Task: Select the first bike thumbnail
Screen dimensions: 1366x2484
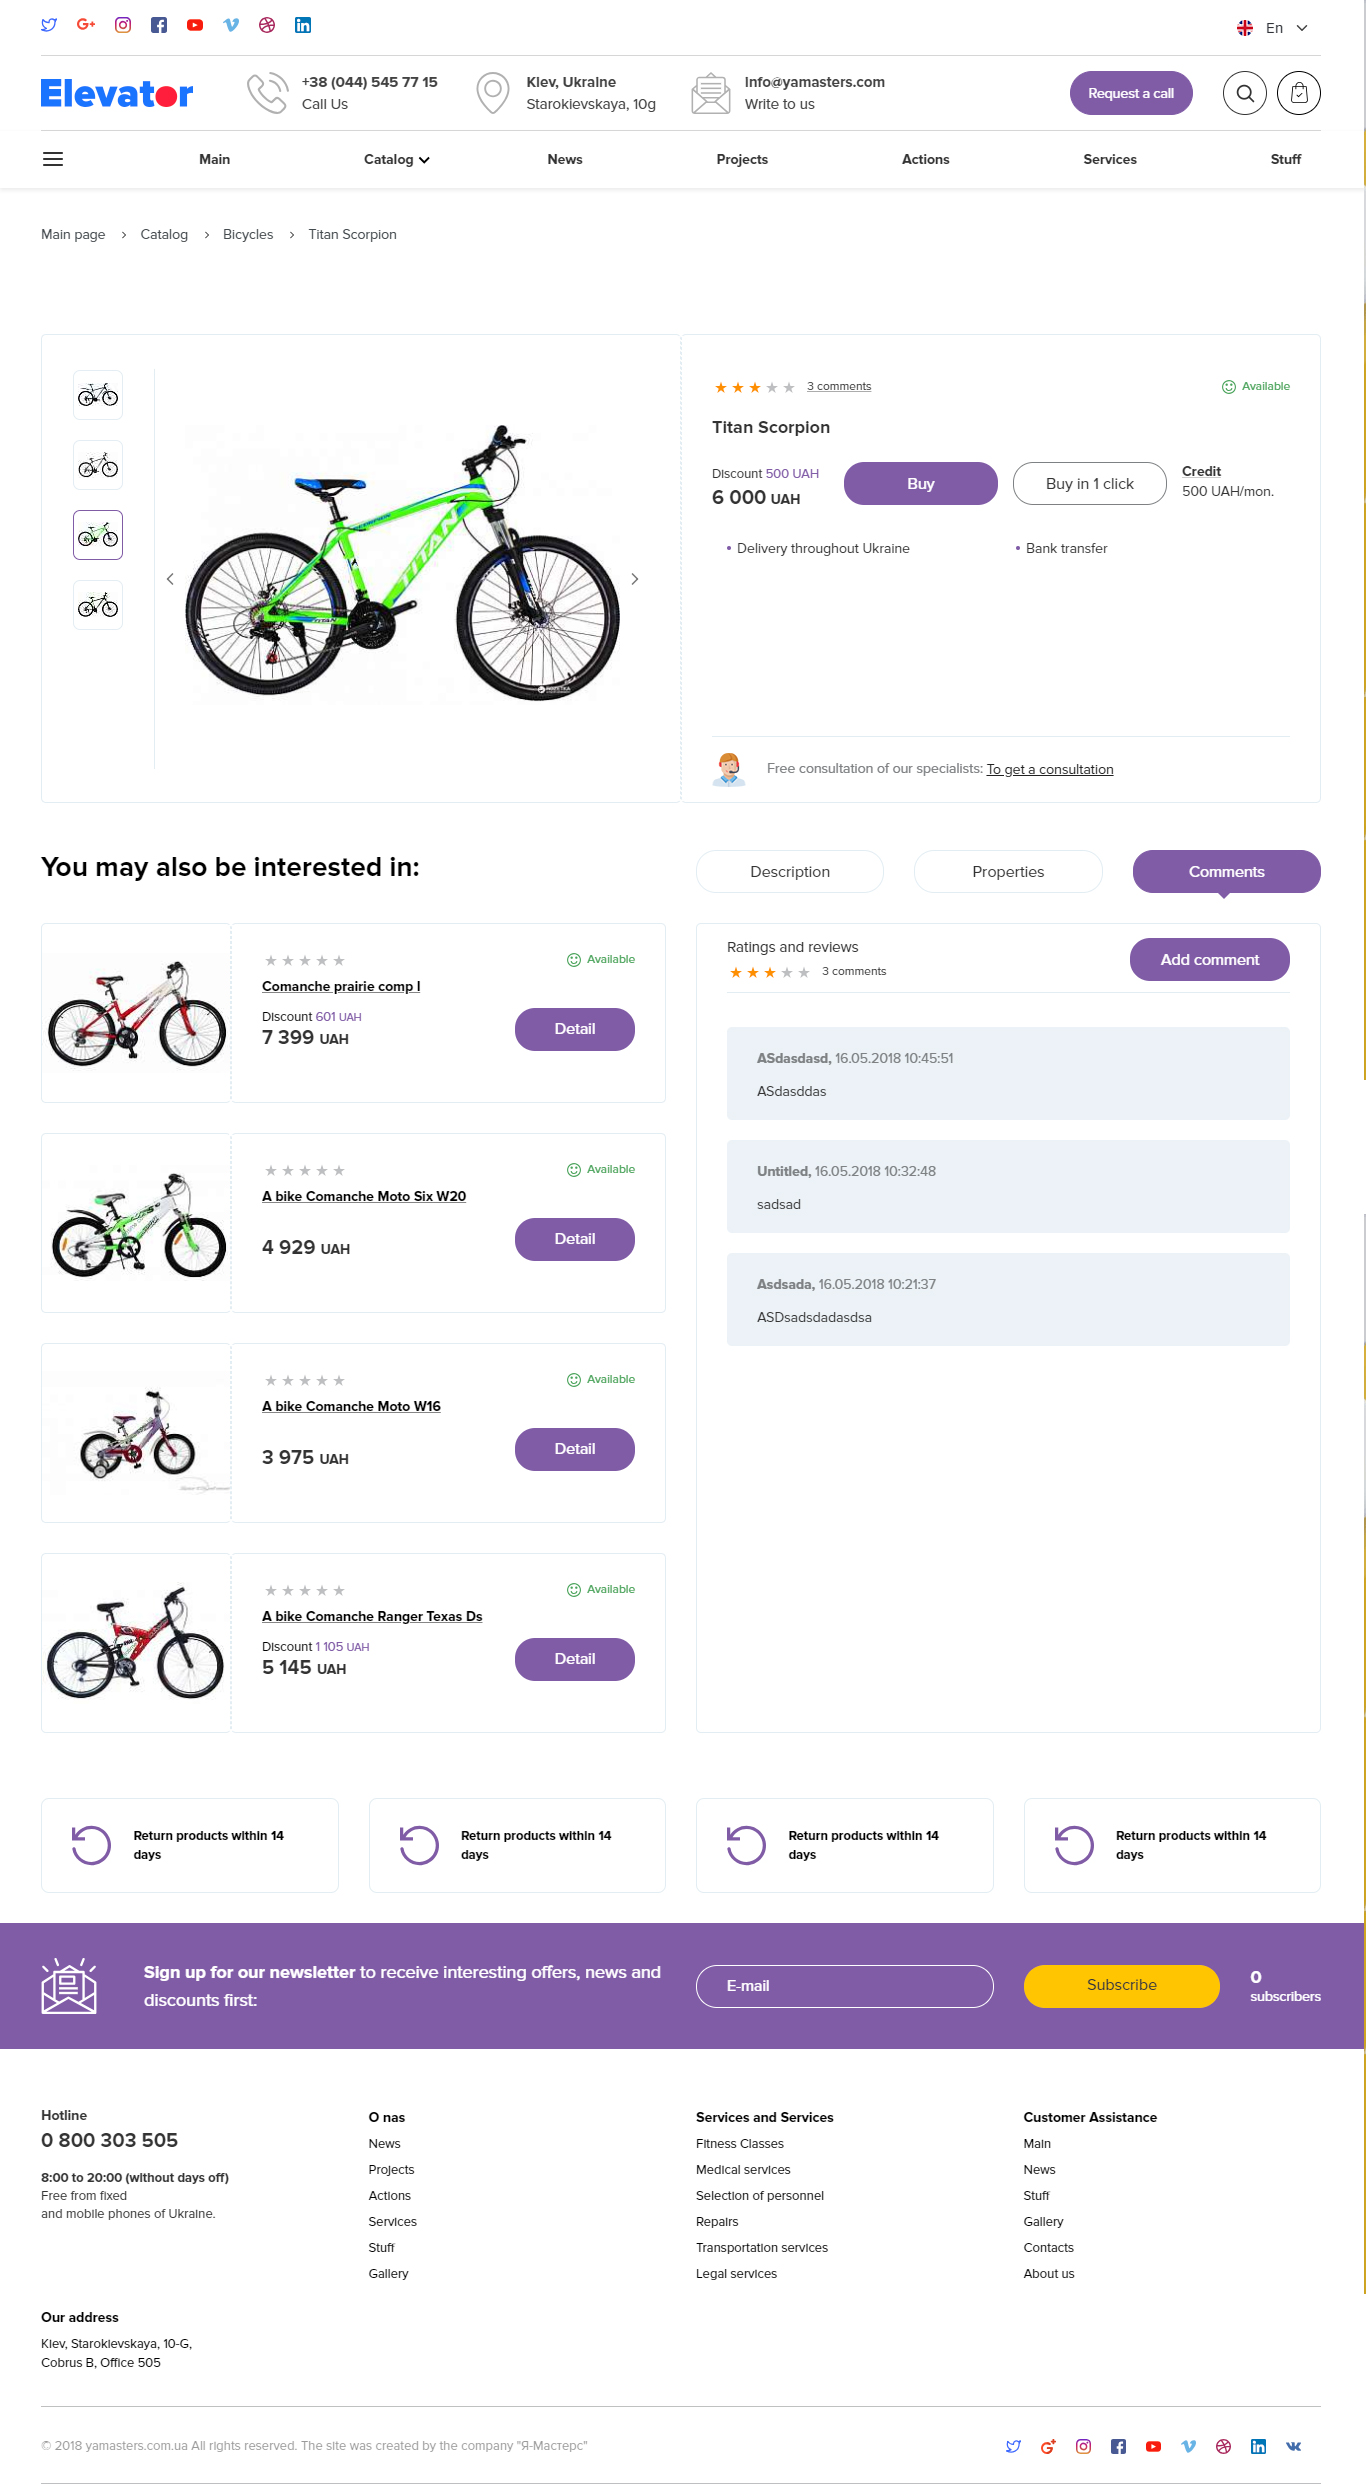Action: tap(98, 395)
